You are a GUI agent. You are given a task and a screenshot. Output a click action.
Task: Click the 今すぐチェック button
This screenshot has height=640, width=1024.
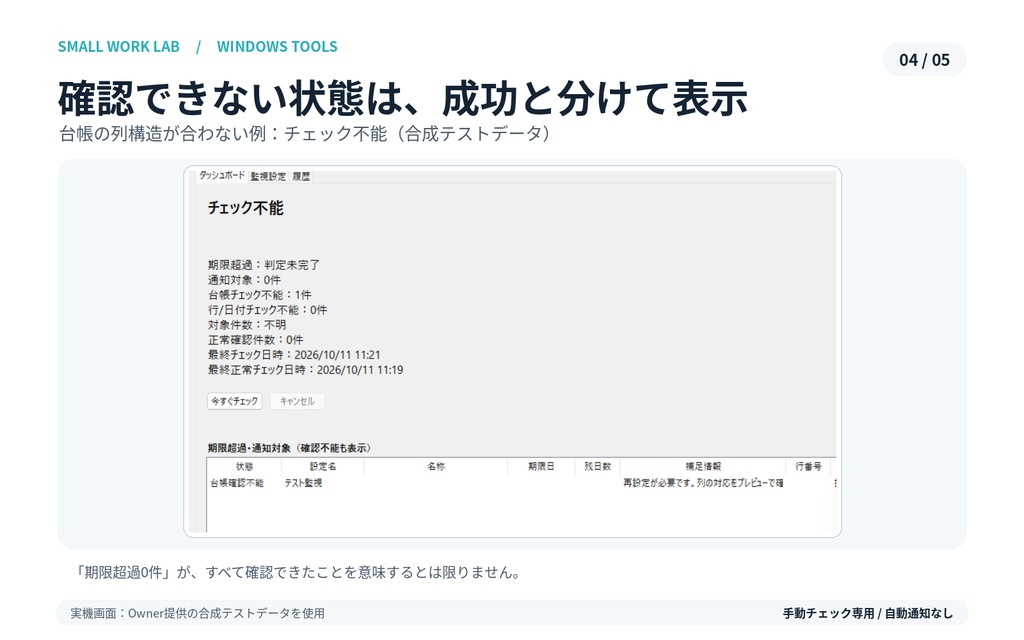(234, 401)
